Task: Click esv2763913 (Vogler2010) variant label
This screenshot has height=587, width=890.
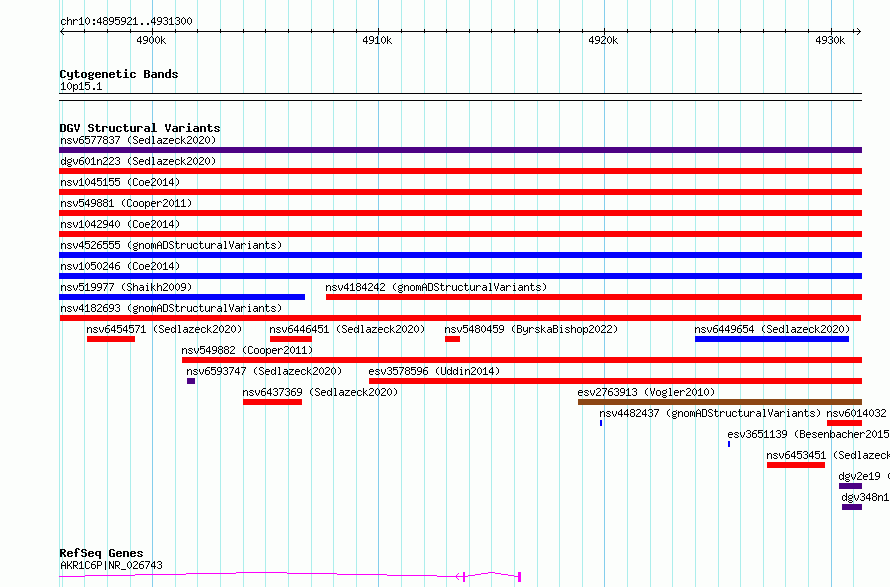Action: tap(646, 392)
